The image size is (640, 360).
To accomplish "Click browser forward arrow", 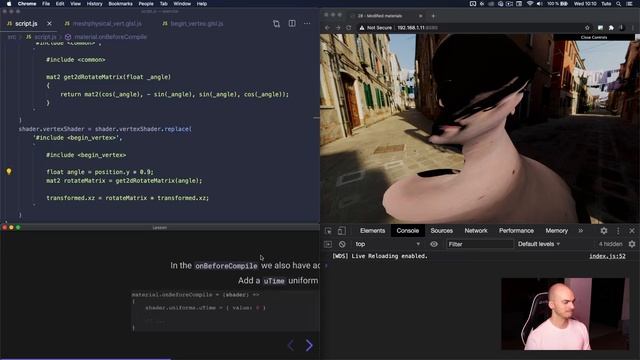I will point(338,28).
